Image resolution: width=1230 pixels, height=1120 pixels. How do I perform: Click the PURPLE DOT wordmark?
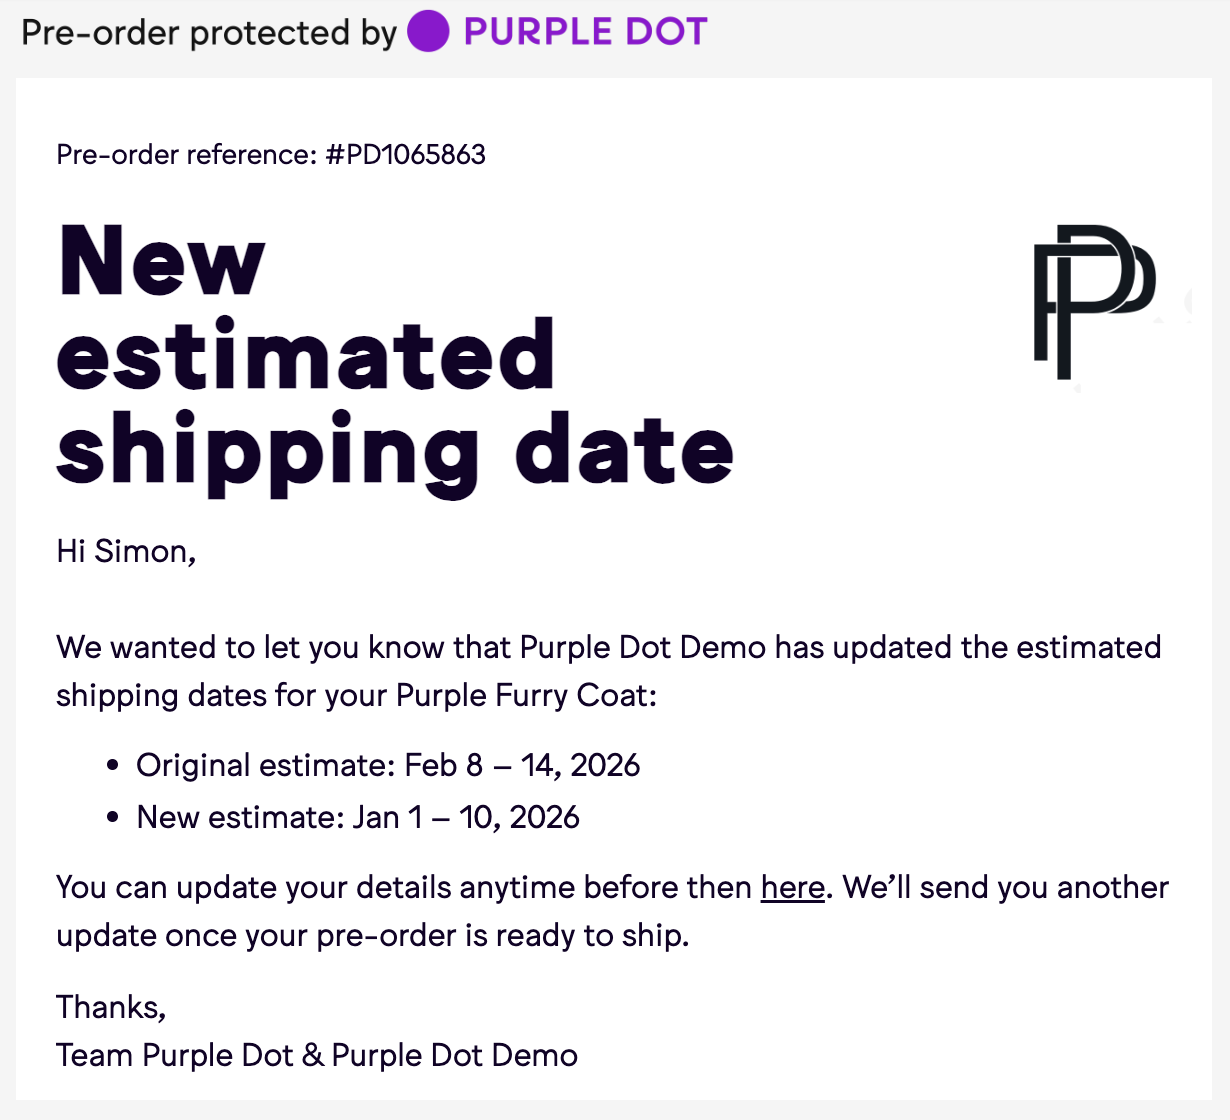pyautogui.click(x=585, y=32)
